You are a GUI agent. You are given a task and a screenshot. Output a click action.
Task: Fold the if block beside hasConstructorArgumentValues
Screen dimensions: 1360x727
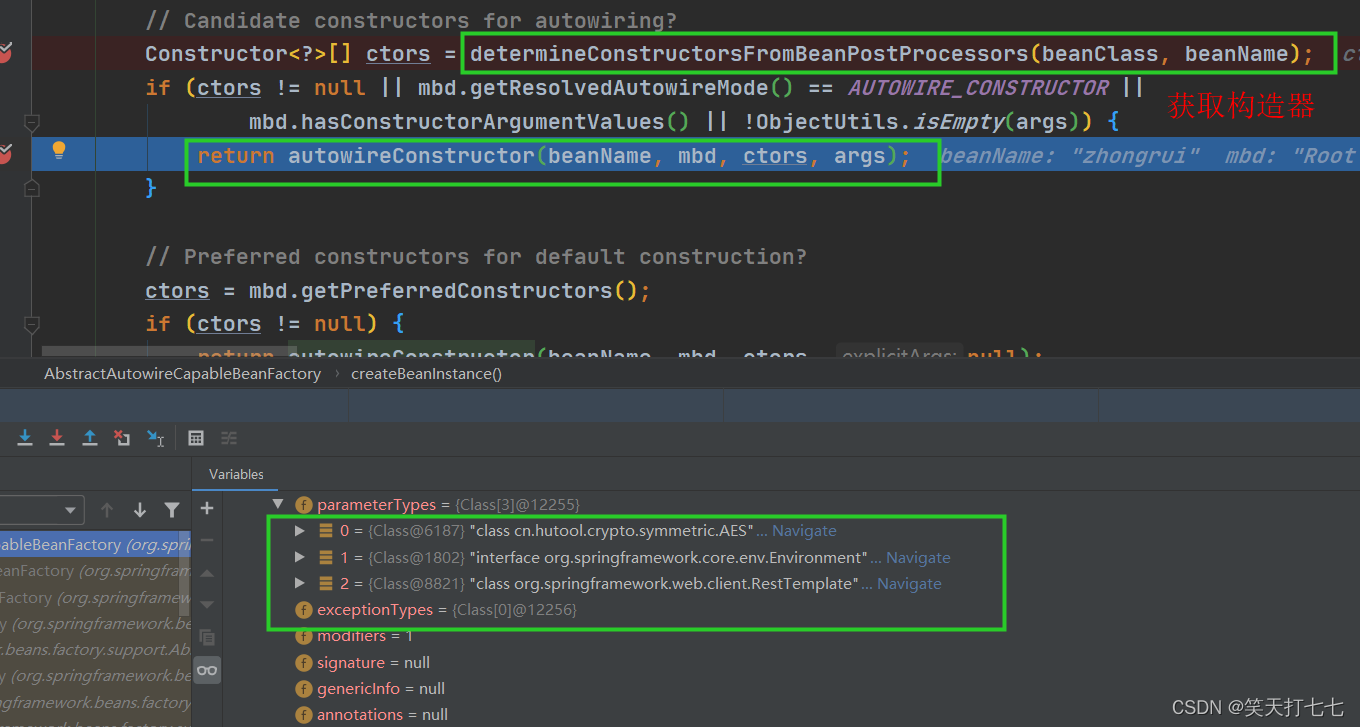point(32,122)
